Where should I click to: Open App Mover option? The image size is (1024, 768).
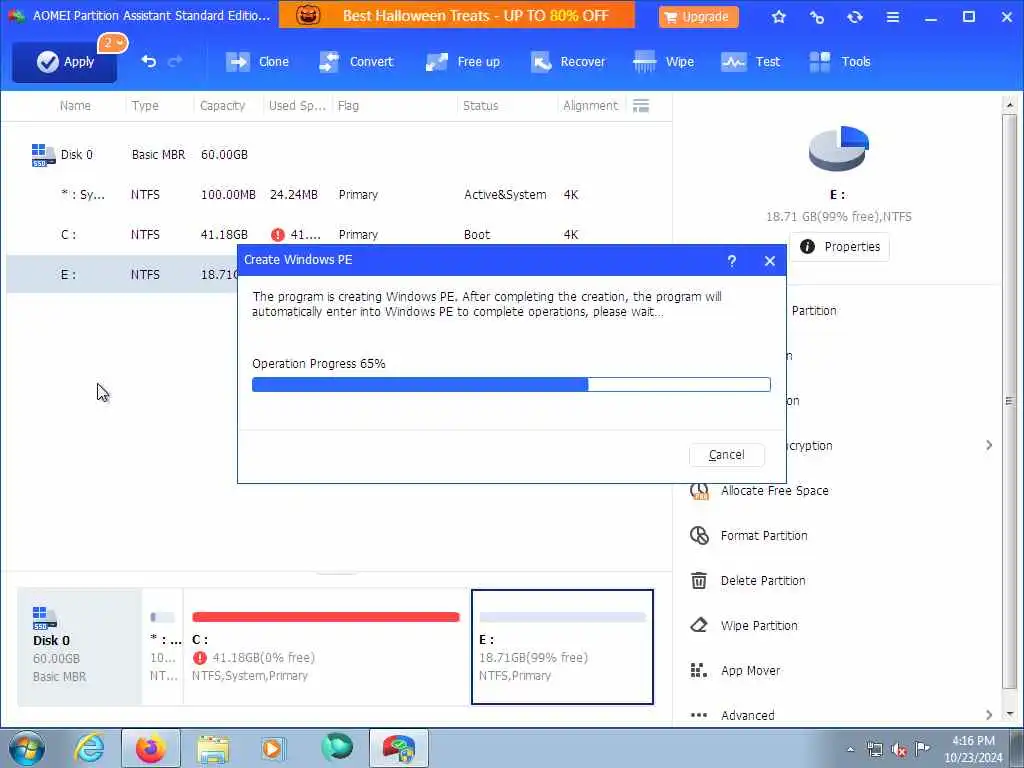click(750, 671)
